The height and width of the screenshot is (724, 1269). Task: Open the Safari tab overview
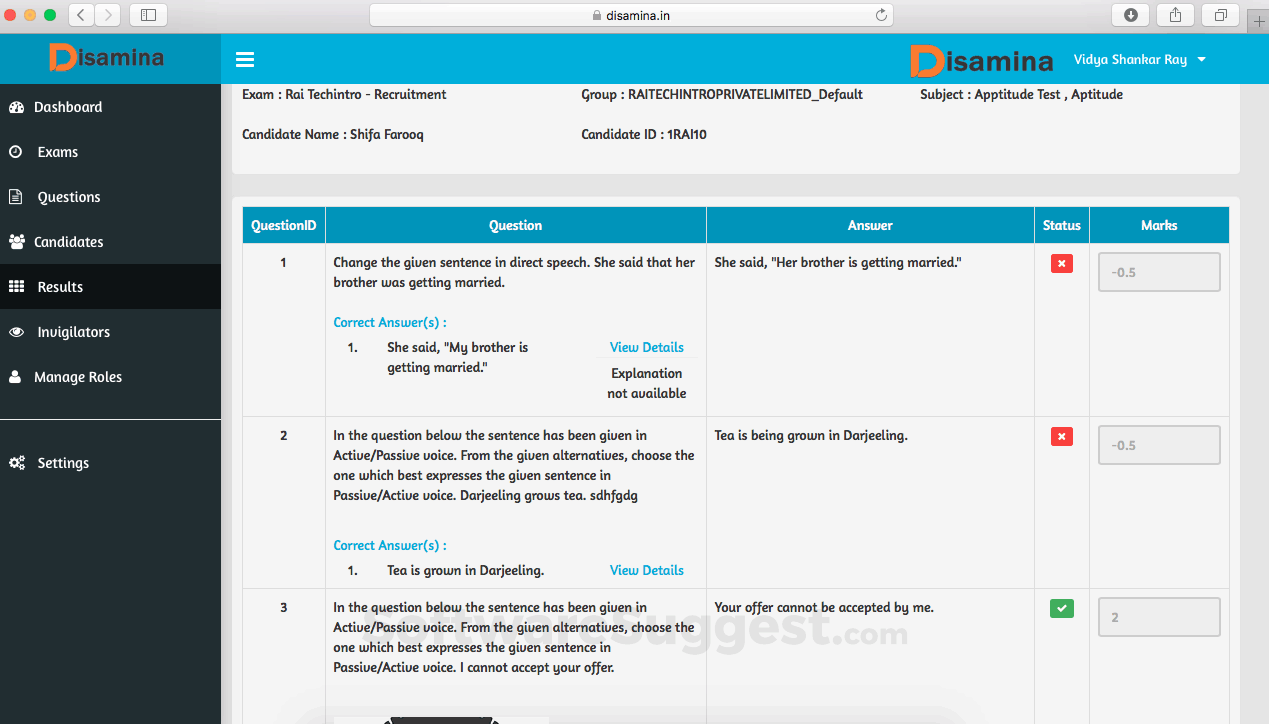click(1220, 14)
